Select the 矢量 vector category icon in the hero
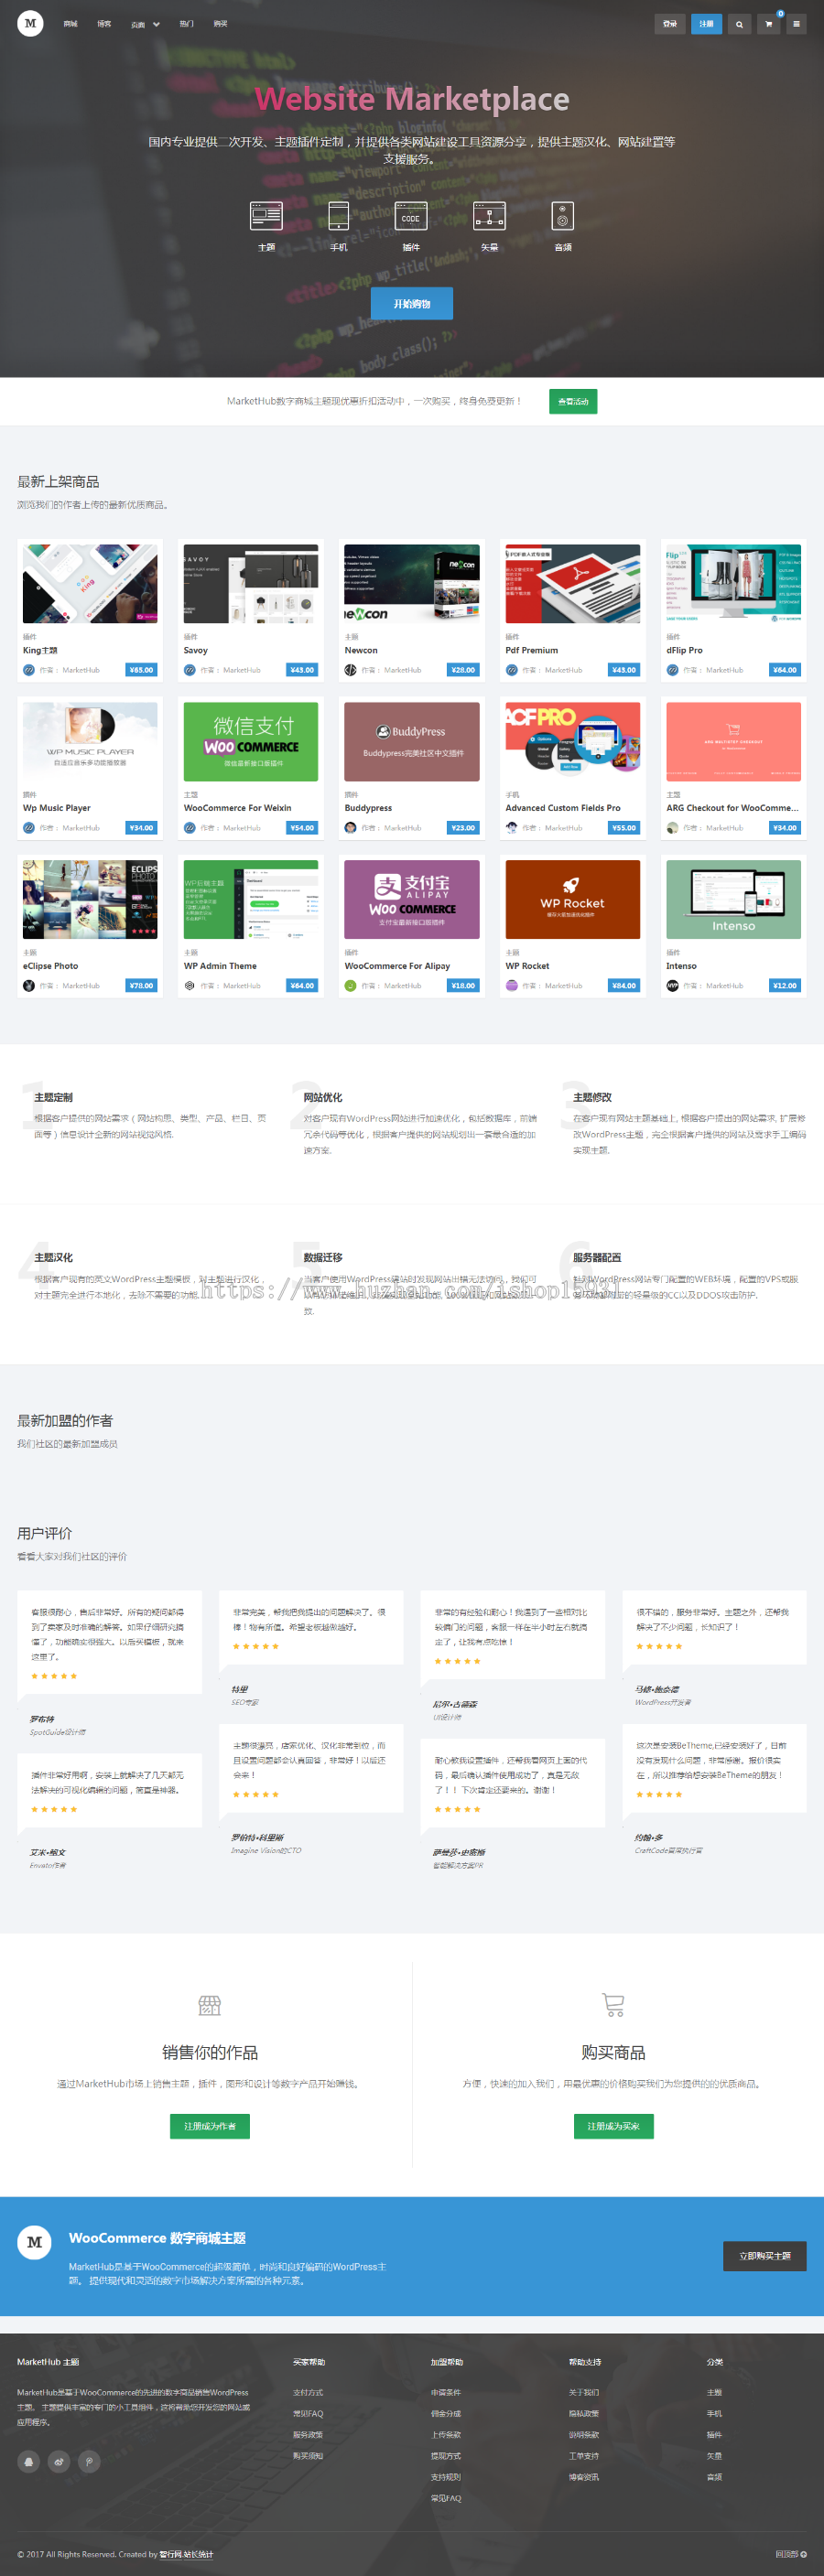This screenshot has height=2576, width=824. [x=489, y=216]
